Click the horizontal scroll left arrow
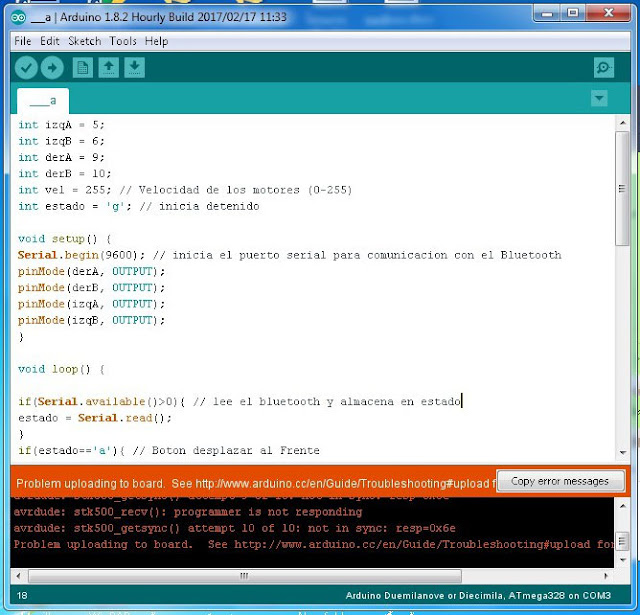Viewport: 640px width, 615px height. click(18, 576)
